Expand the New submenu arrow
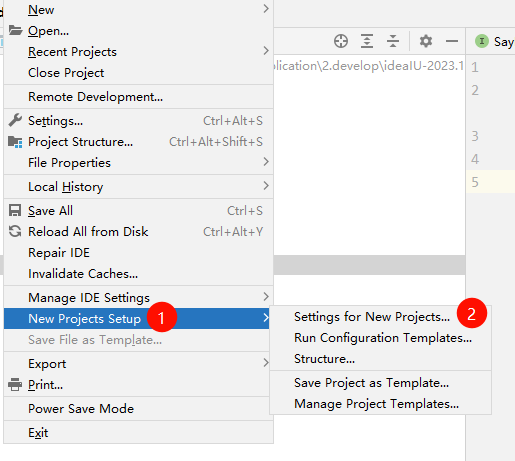 266,9
